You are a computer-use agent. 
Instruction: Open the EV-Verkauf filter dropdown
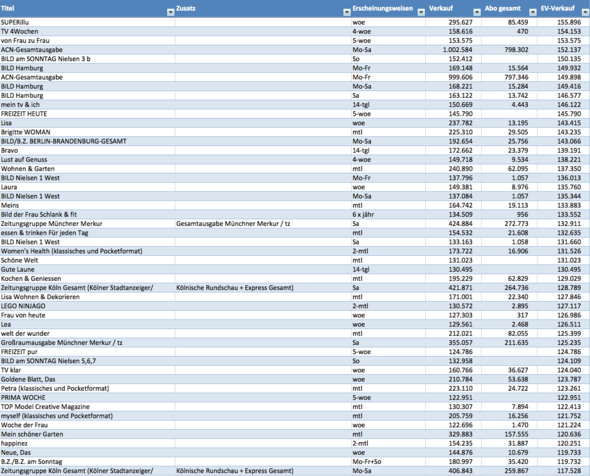585,12
